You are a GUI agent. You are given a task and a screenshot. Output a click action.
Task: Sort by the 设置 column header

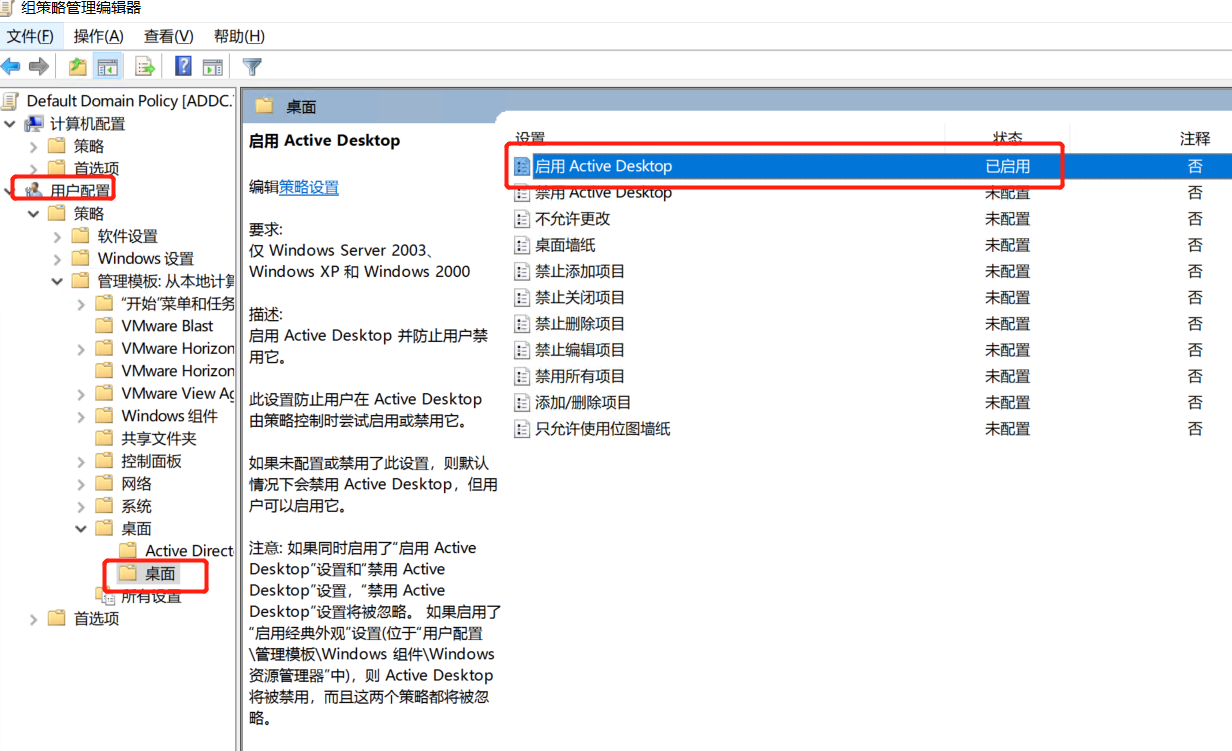(530, 138)
